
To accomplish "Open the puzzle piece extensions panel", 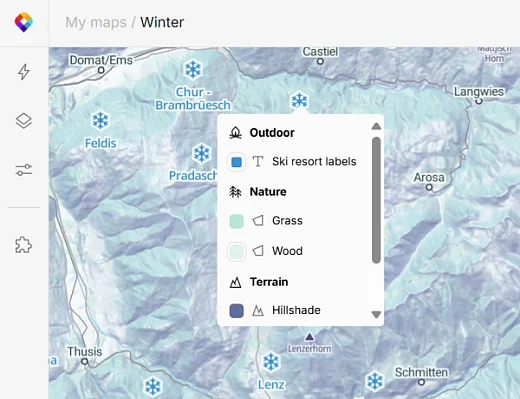I will [x=24, y=245].
